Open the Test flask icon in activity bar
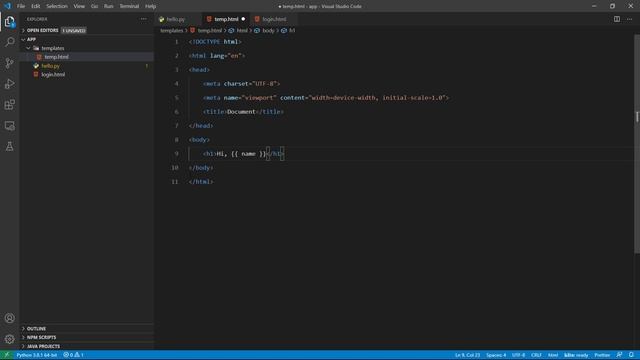This screenshot has height=360, width=640. pyautogui.click(x=9, y=146)
